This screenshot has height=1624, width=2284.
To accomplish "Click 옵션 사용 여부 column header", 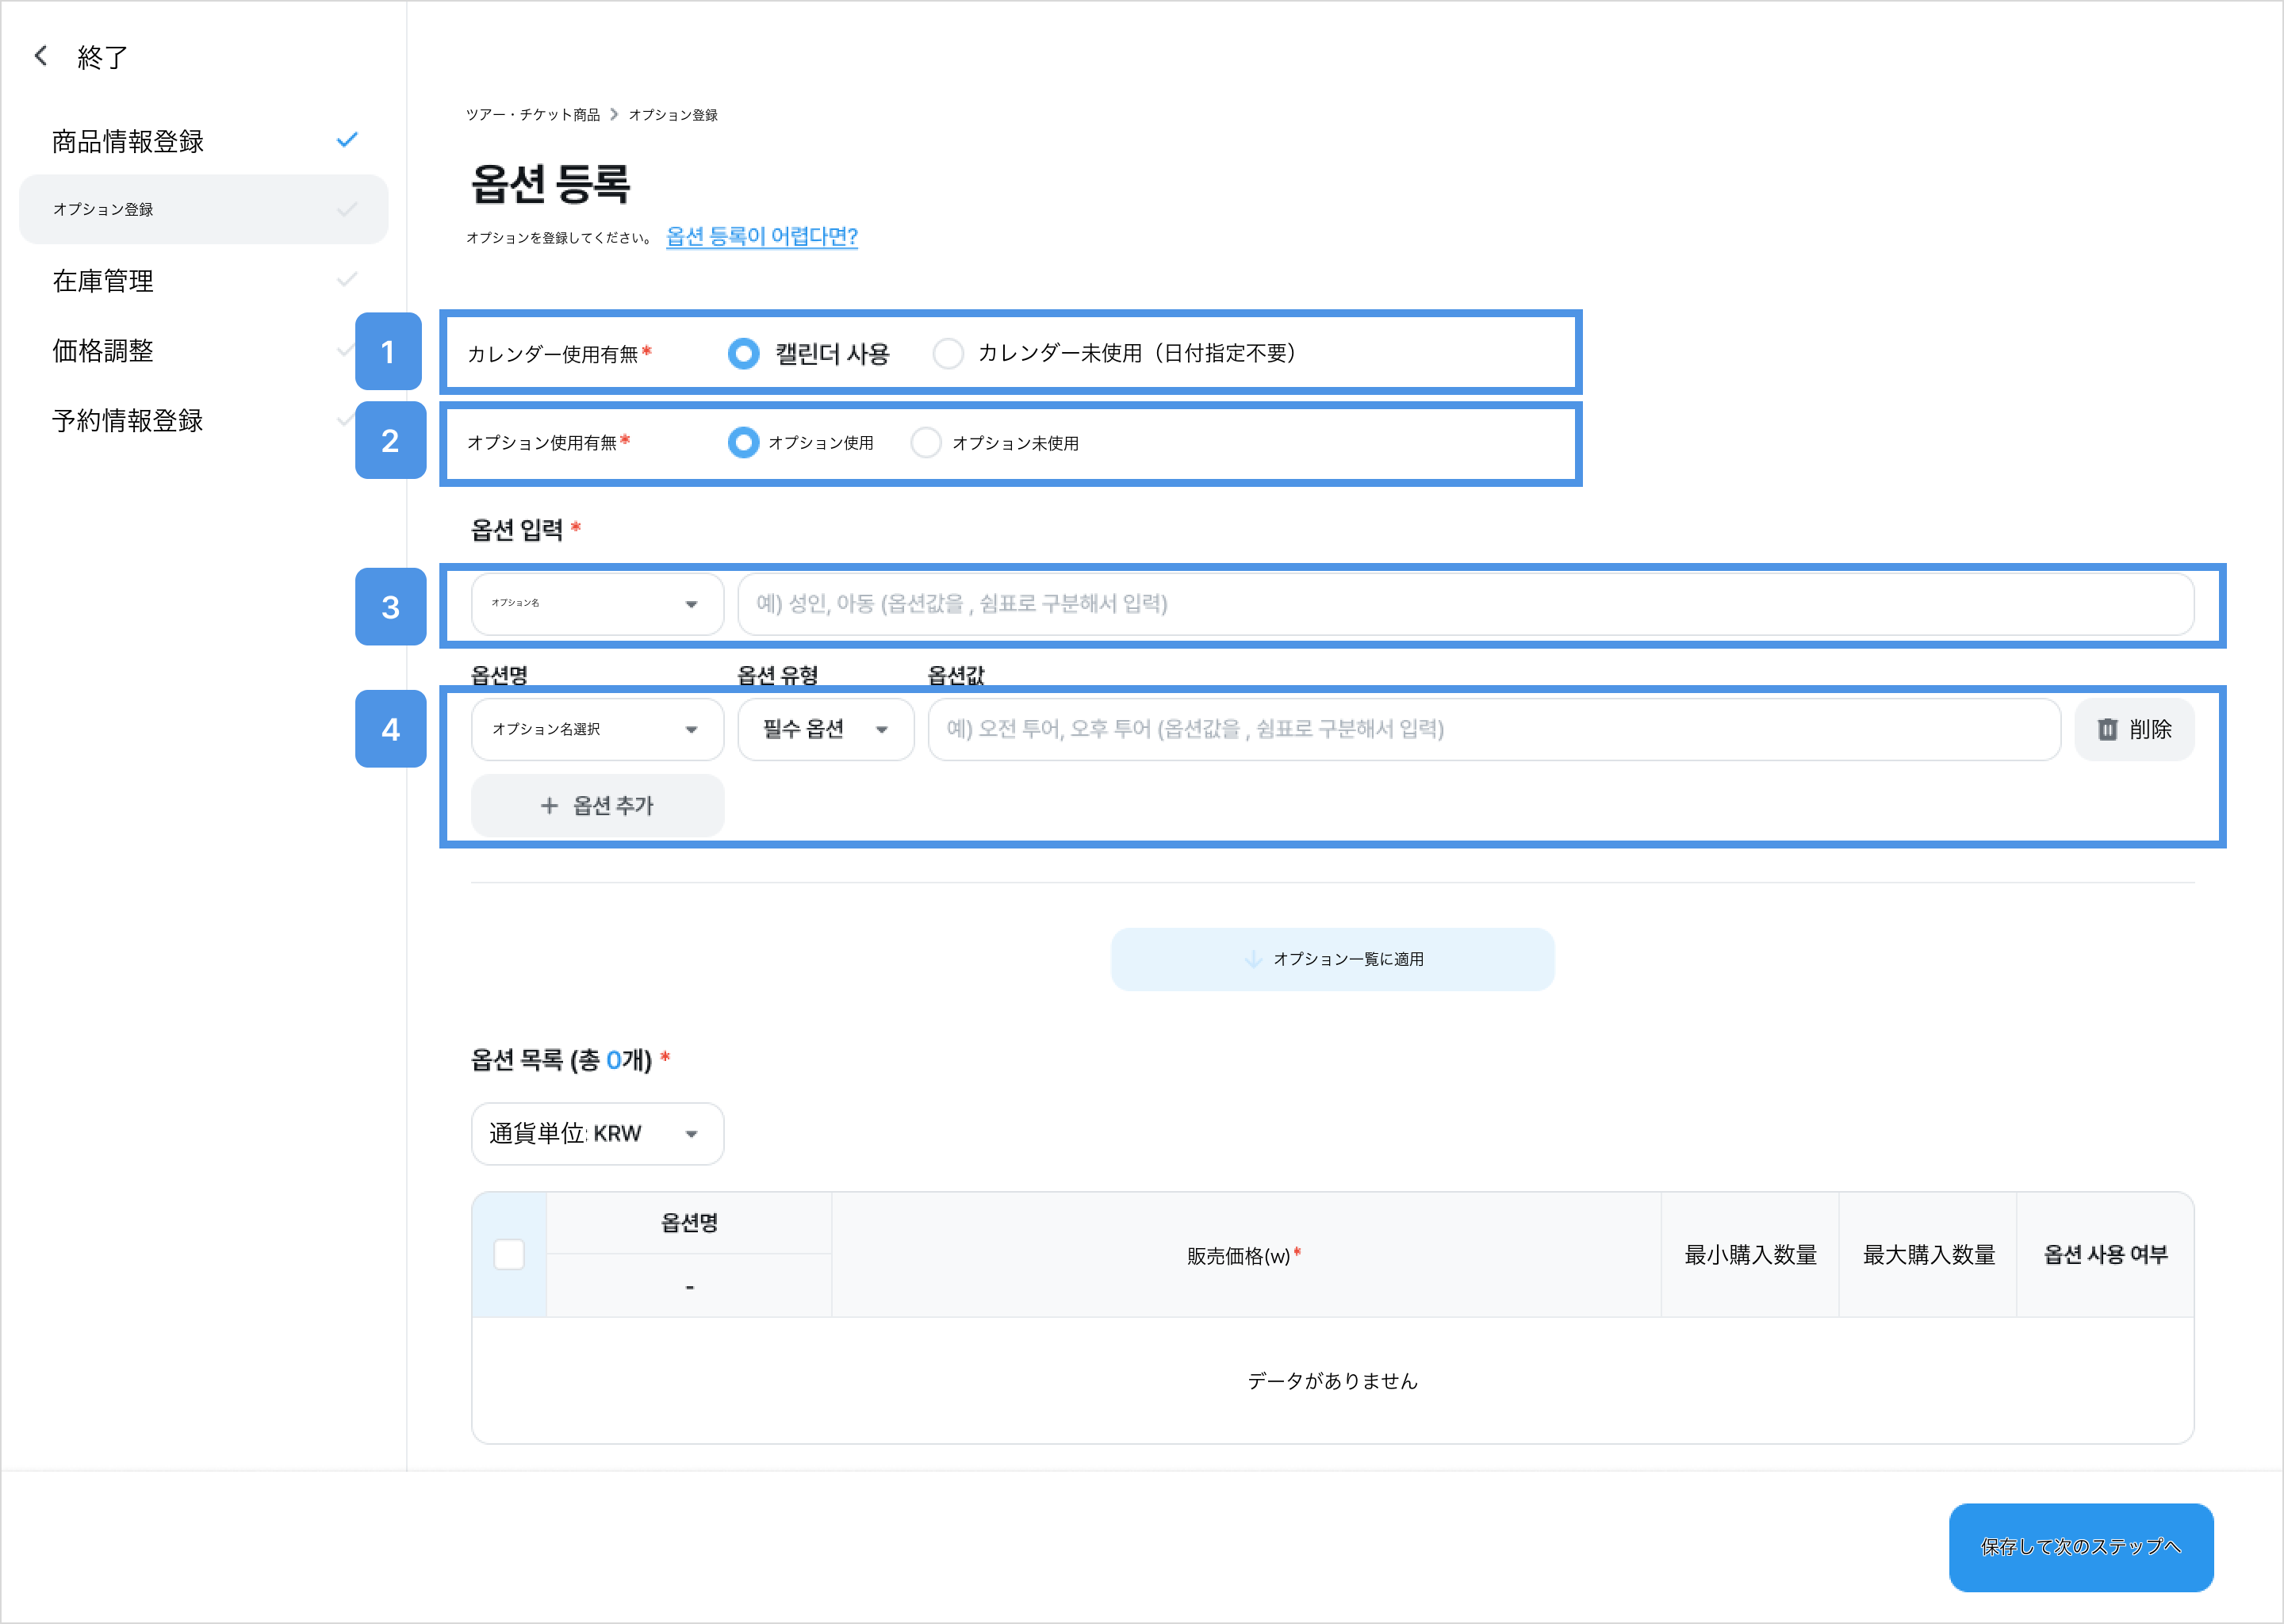I will (2105, 1255).
